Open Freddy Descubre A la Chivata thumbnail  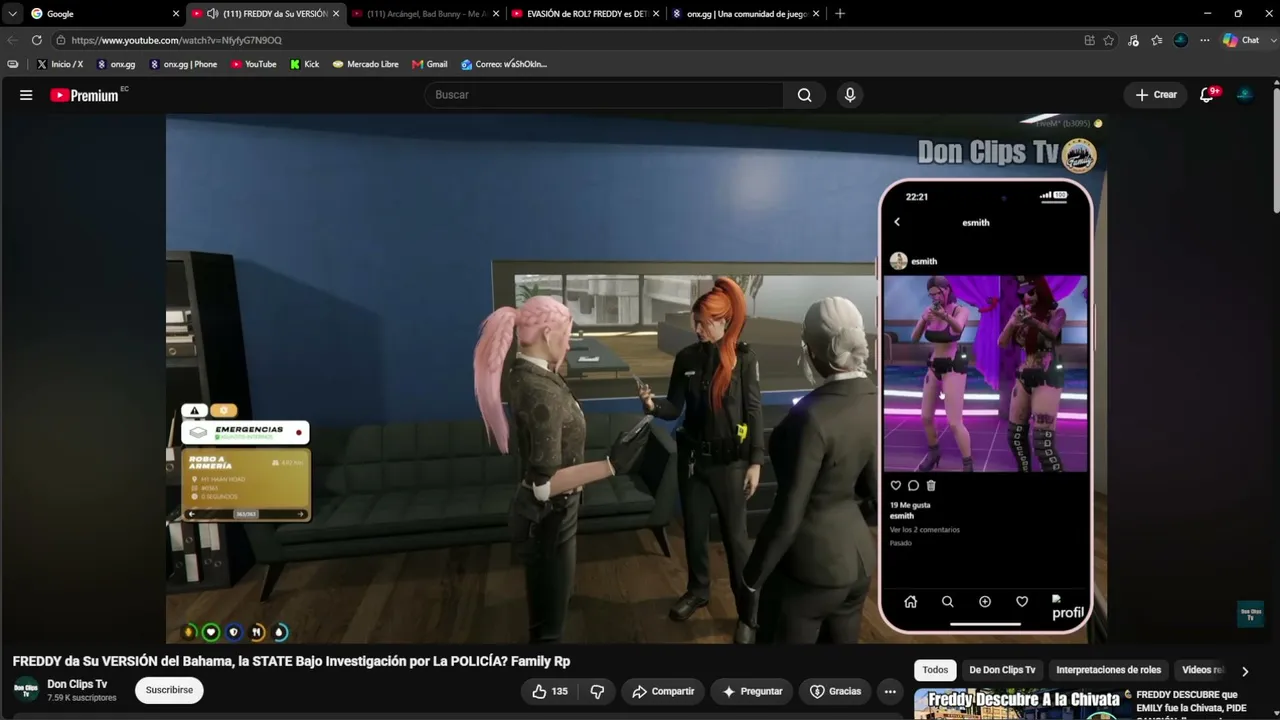pyautogui.click(x=1021, y=704)
